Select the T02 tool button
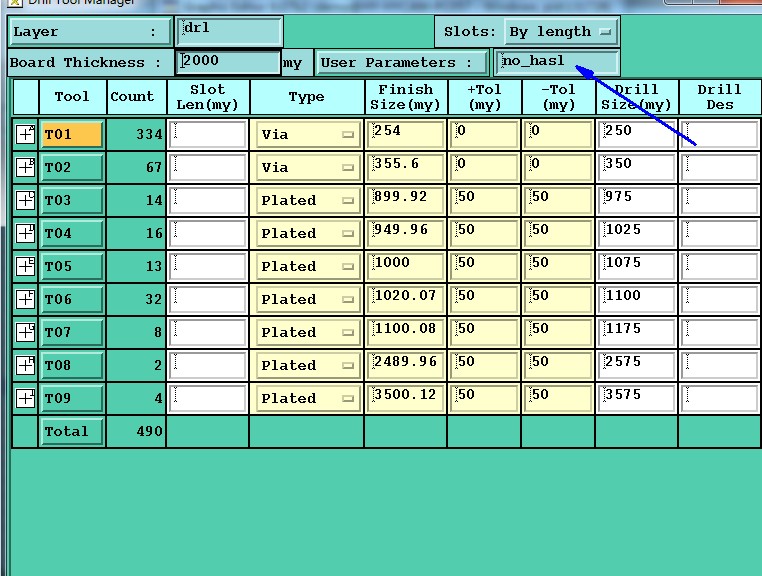The height and width of the screenshot is (576, 762). pos(71,167)
